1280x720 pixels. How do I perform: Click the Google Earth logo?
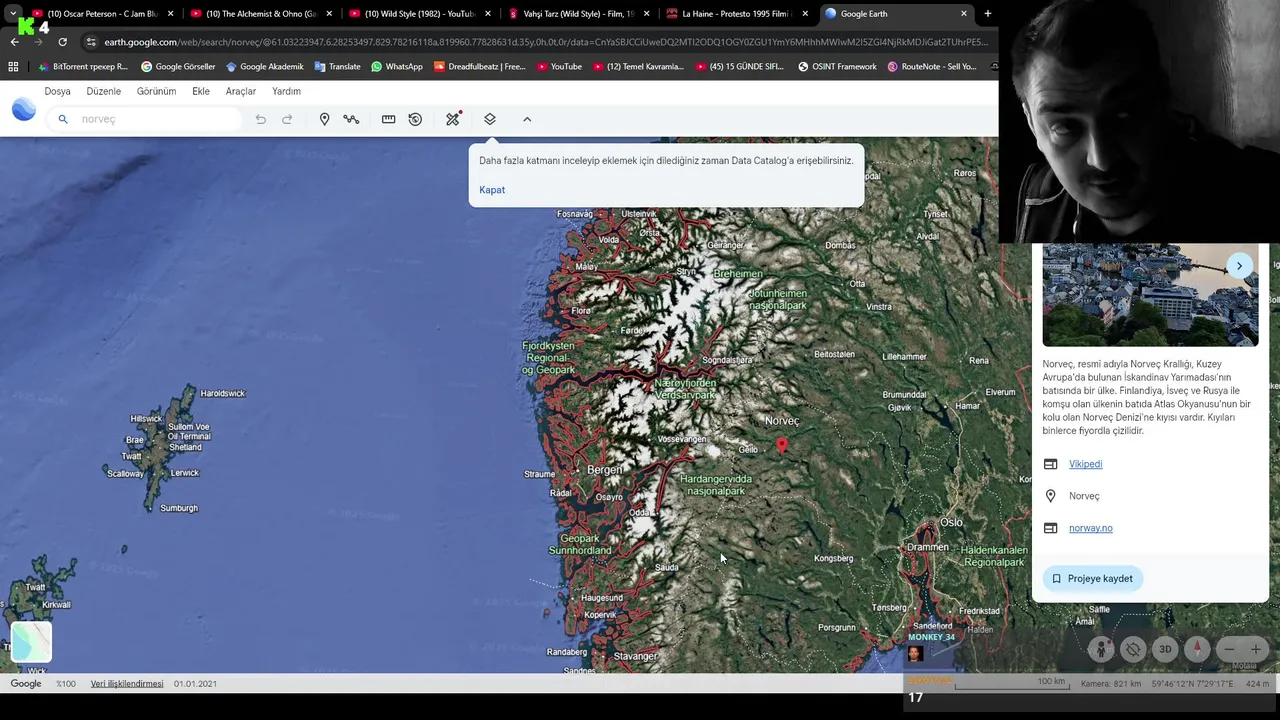pyautogui.click(x=24, y=109)
